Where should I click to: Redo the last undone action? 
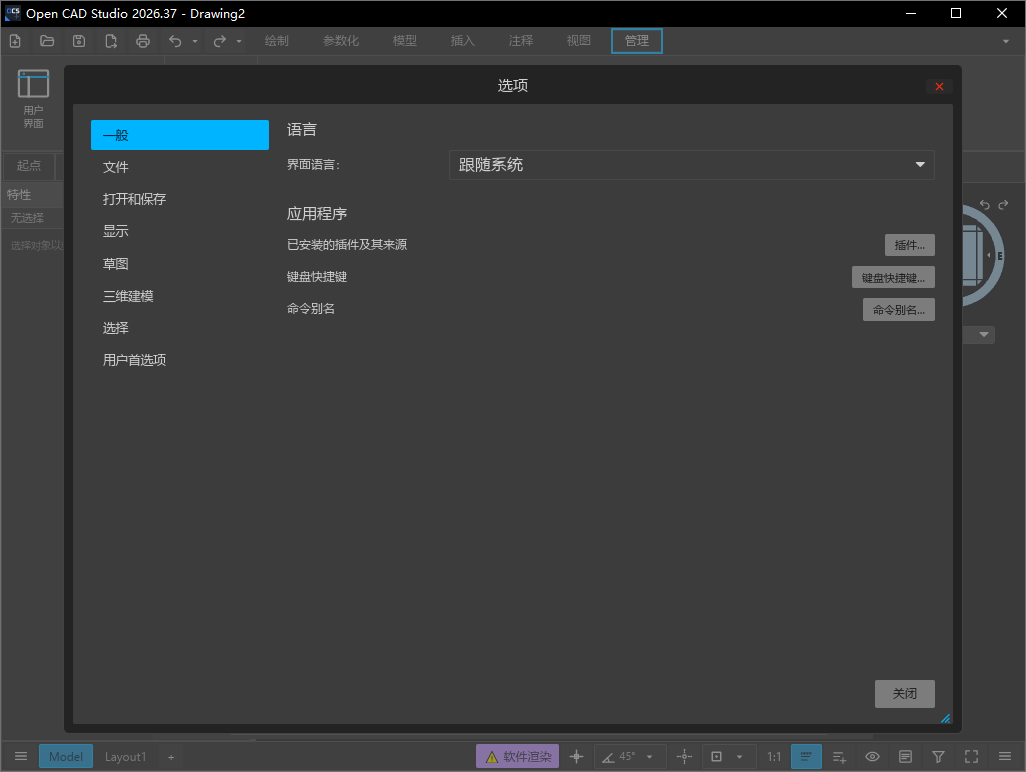coord(219,41)
